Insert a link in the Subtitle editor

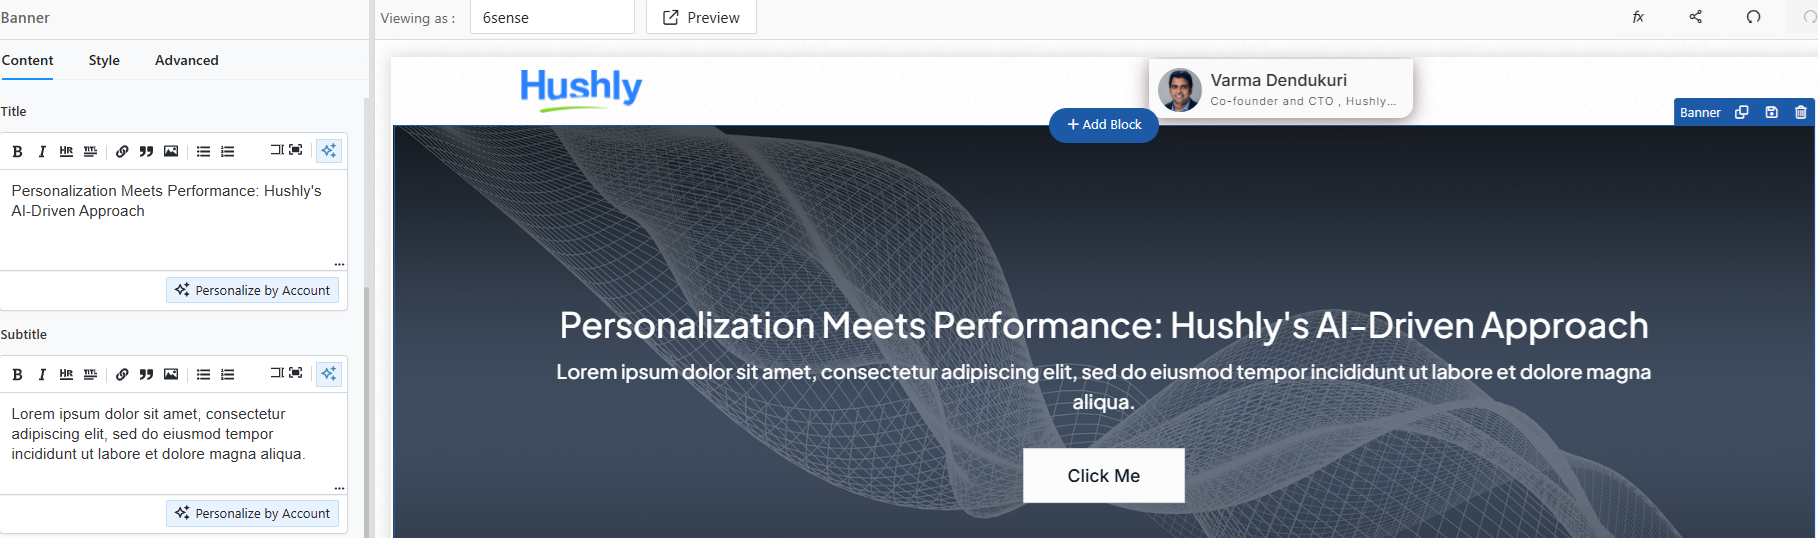[x=122, y=375]
